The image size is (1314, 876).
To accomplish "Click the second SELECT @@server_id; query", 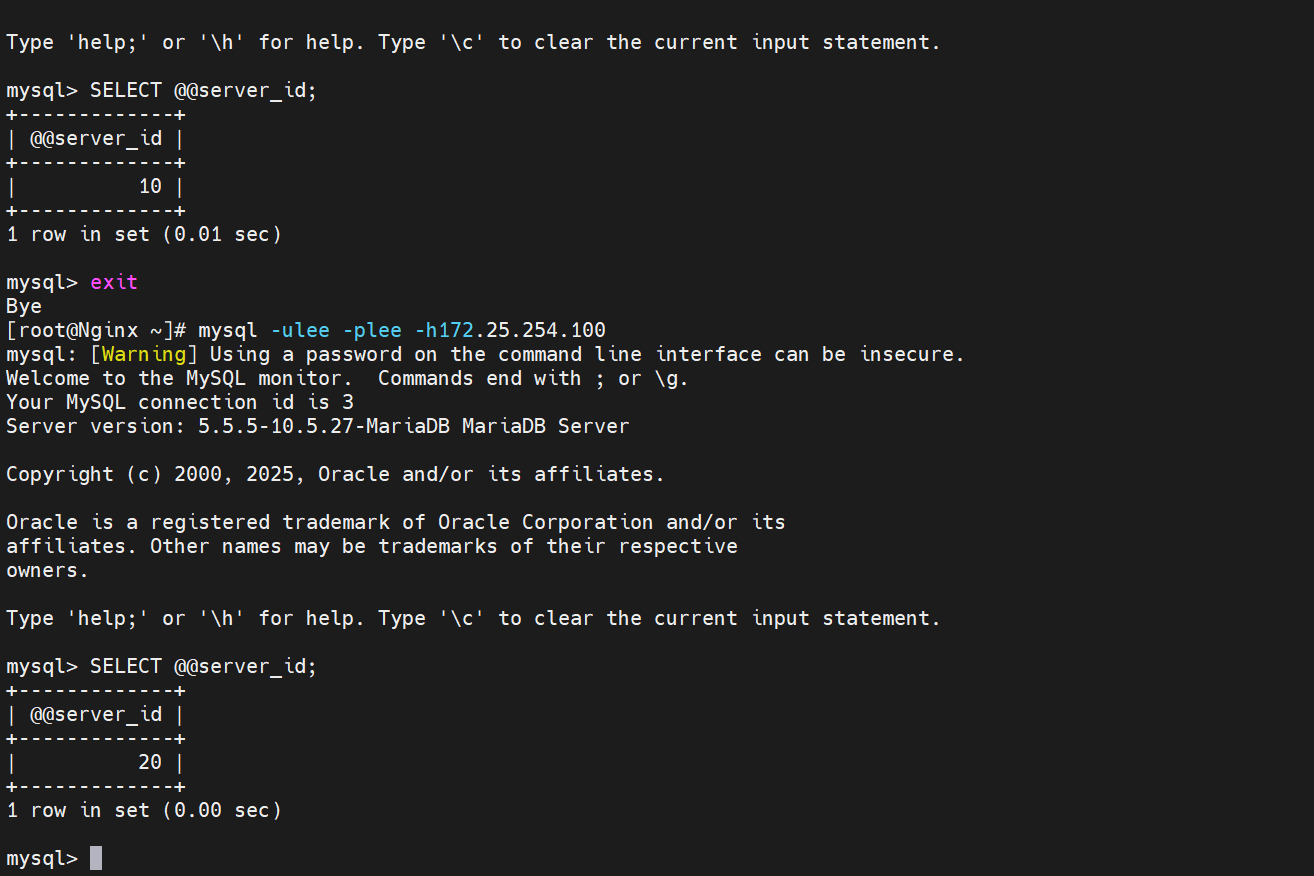I will pyautogui.click(x=204, y=666).
